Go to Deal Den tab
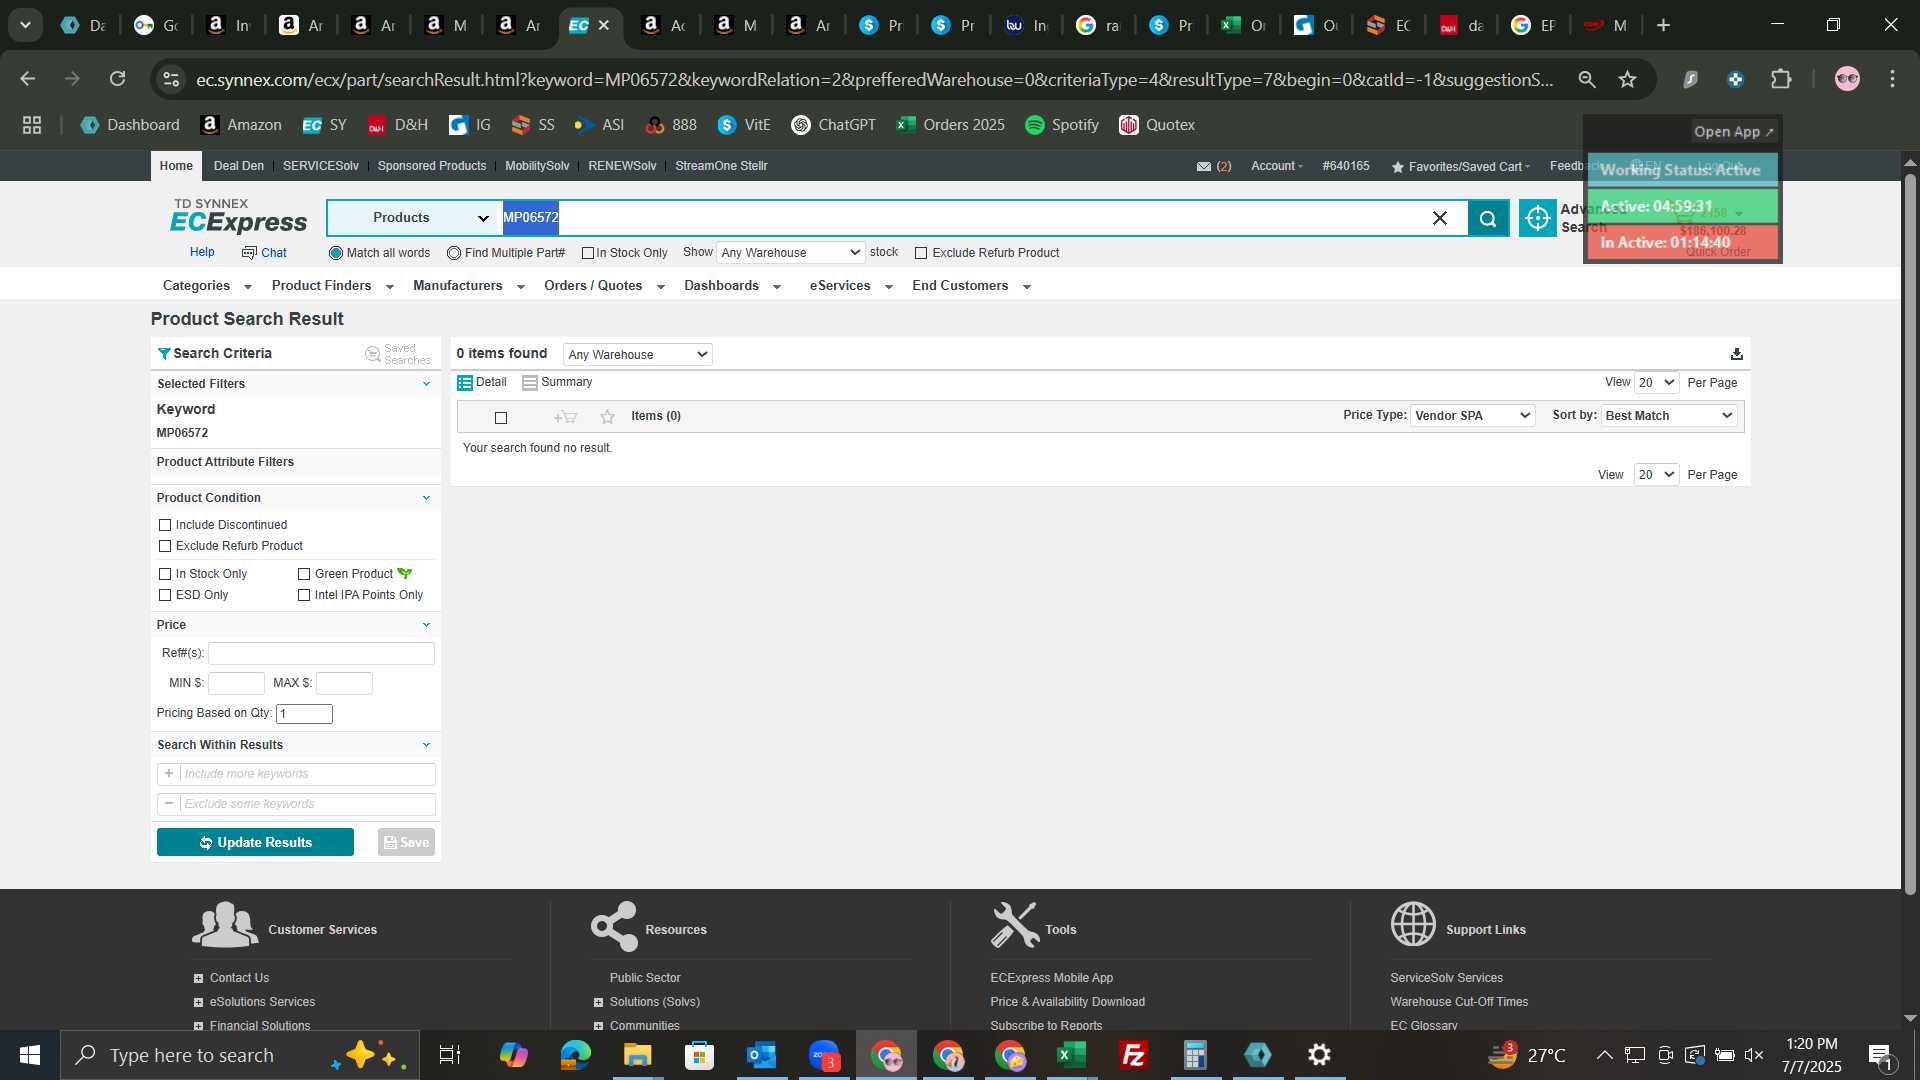This screenshot has width=1920, height=1080. [x=239, y=166]
